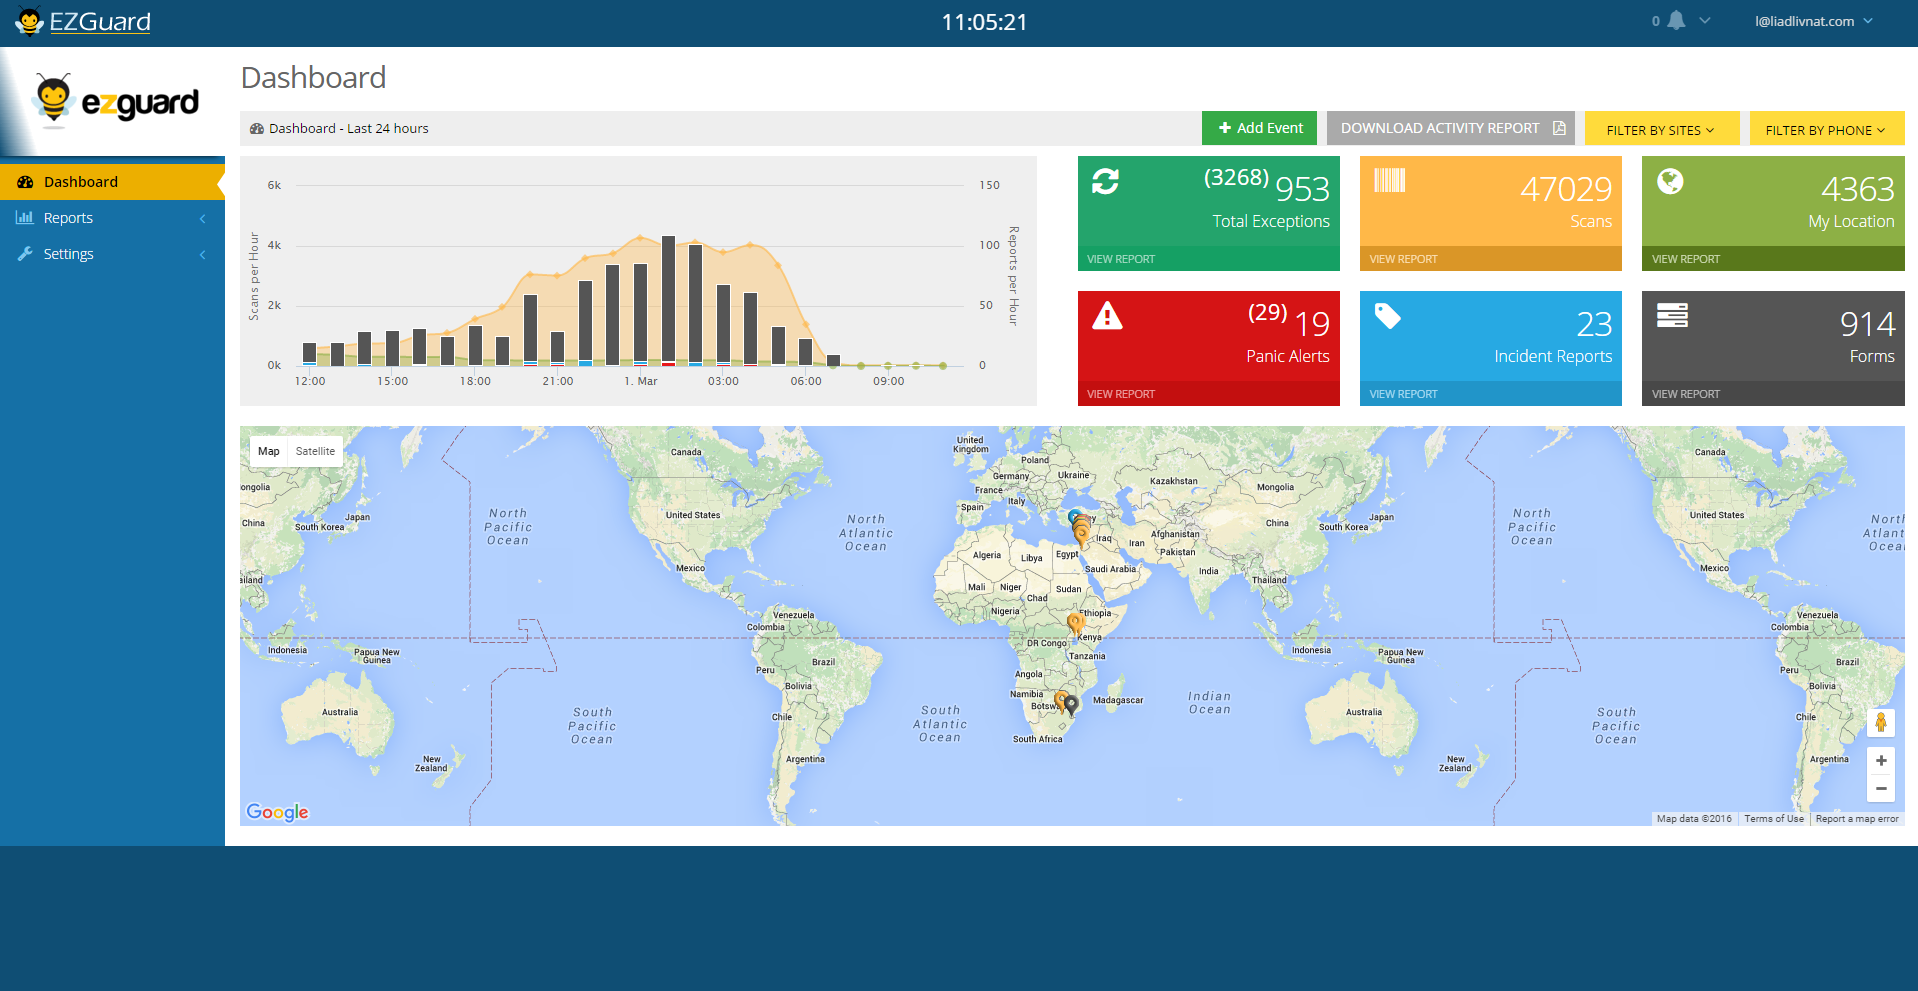Click the refresh icon on Total Exceptions card
This screenshot has height=991, width=1918.
click(x=1105, y=181)
